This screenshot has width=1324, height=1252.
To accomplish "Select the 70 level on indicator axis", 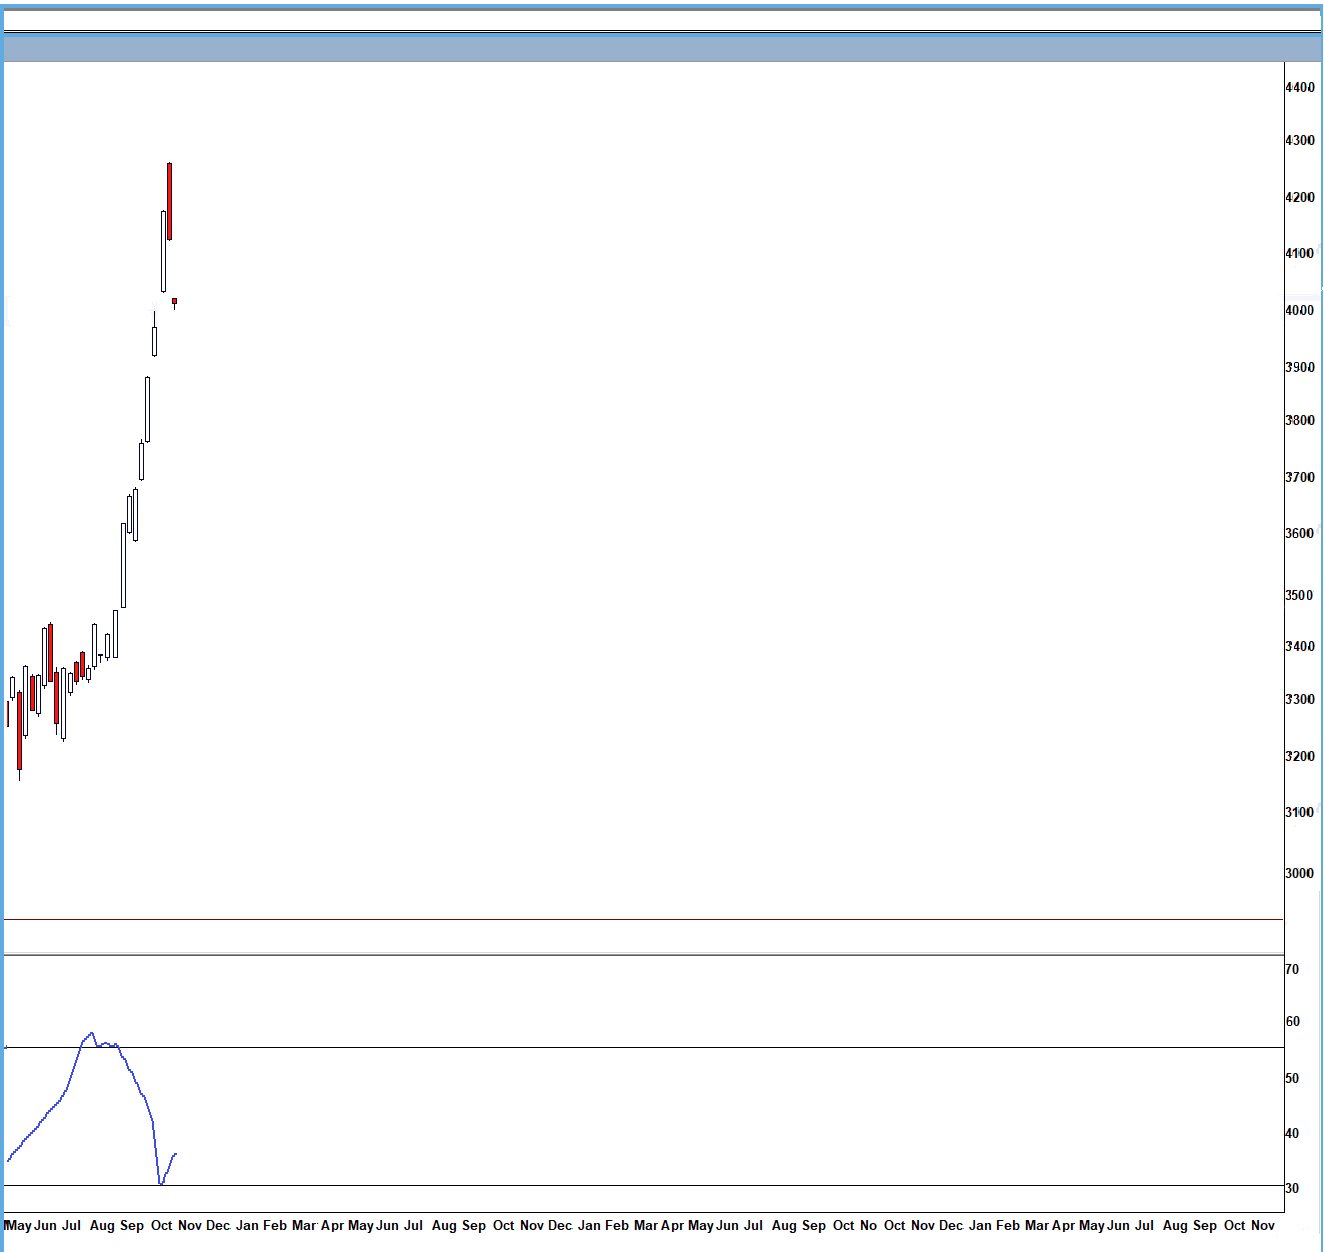I will click(1292, 970).
